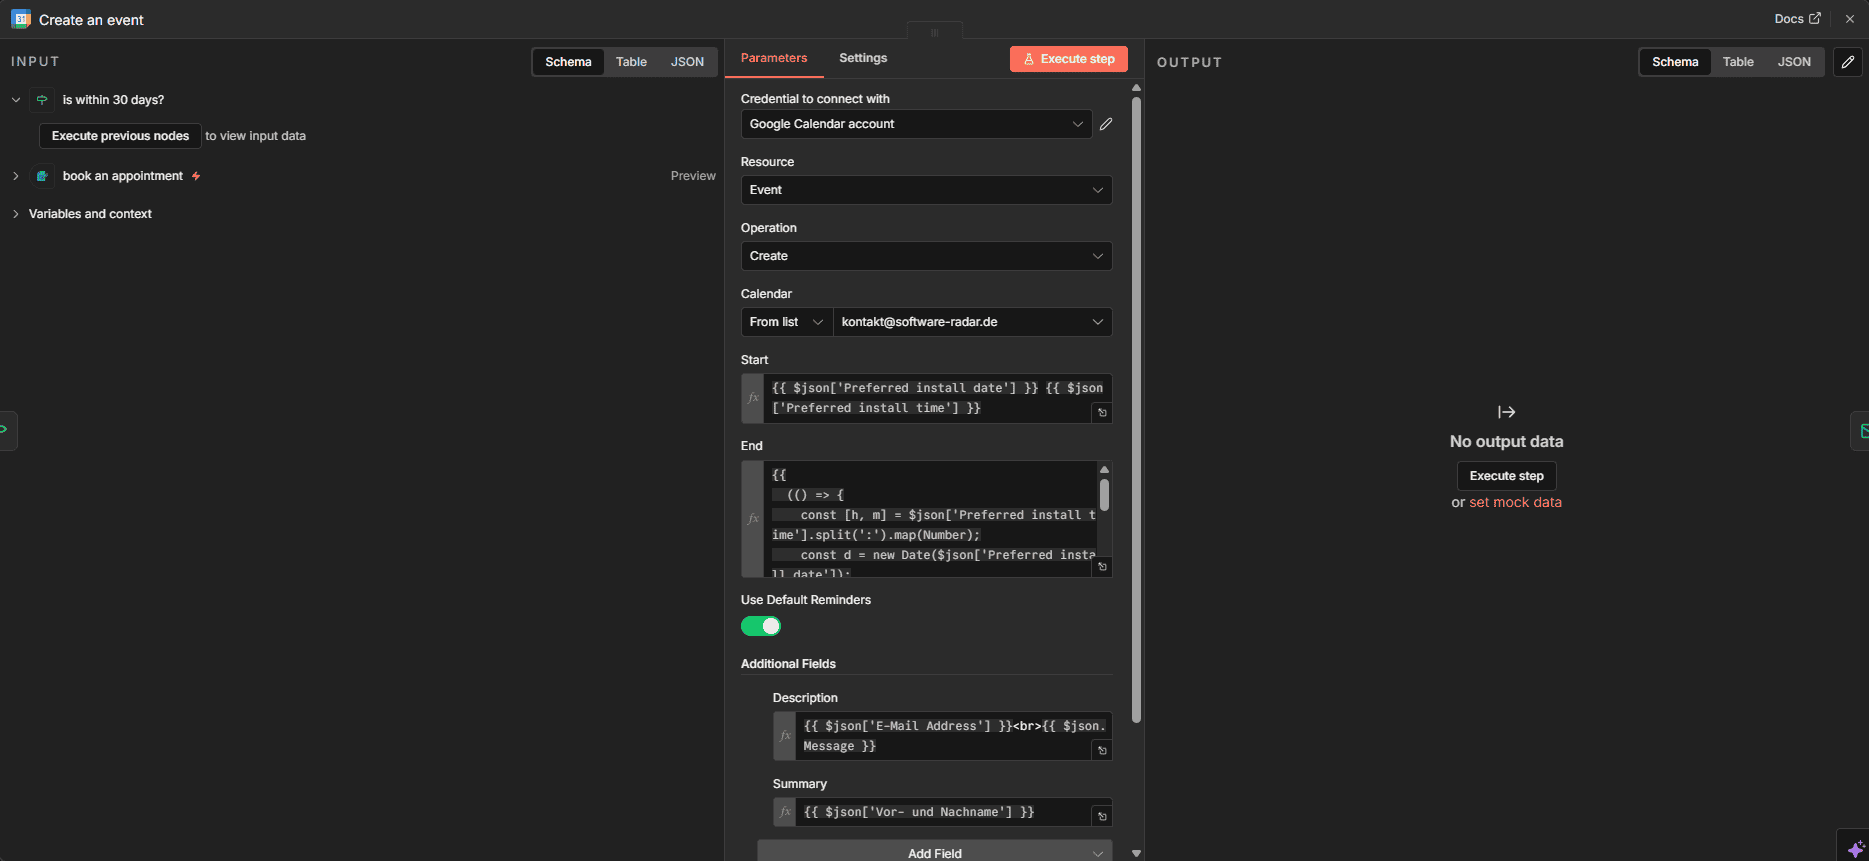Switch to the Settings tab
This screenshot has width=1869, height=861.
(x=862, y=58)
